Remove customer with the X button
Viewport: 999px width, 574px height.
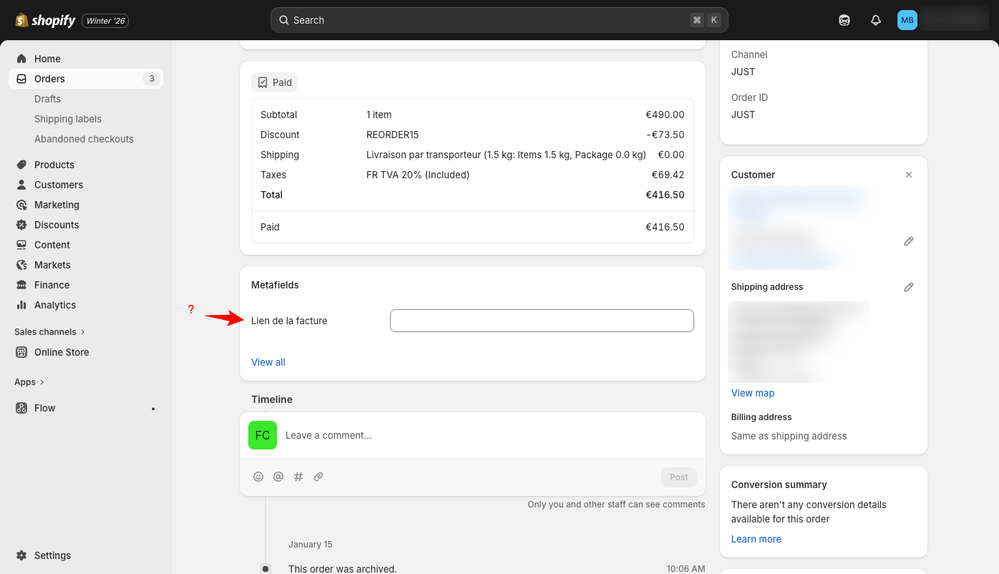908,175
